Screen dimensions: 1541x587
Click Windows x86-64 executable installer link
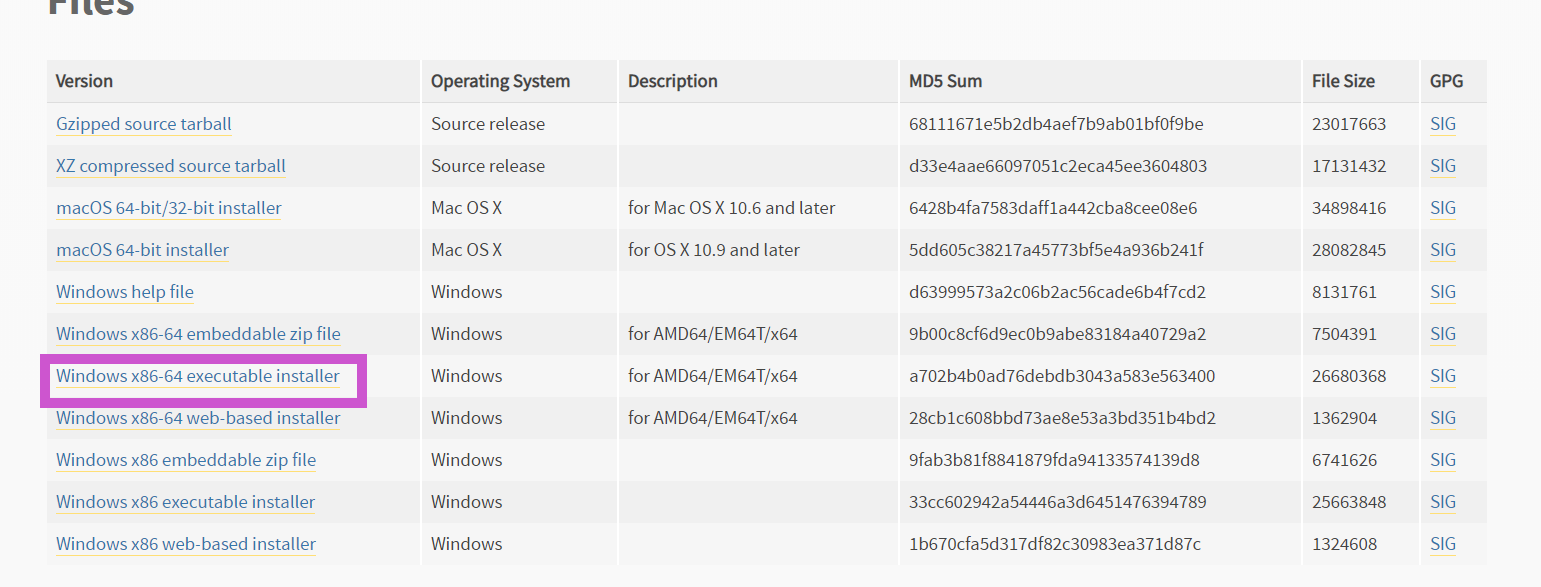point(198,376)
